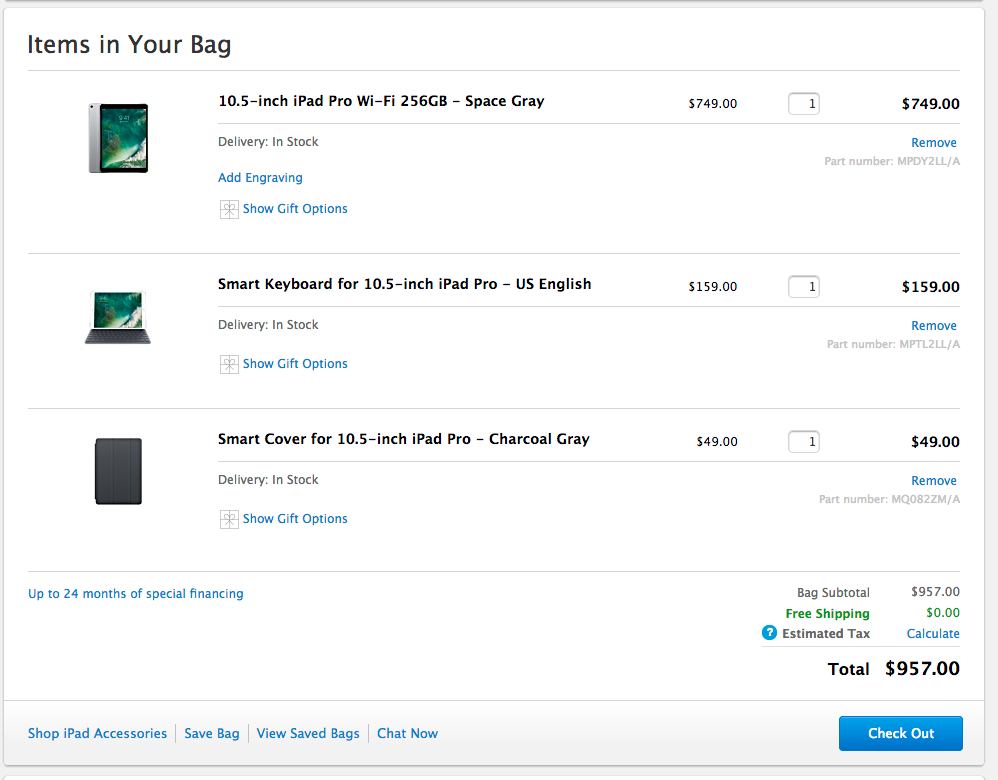
Task: Click the Free Shipping label
Action: (827, 613)
